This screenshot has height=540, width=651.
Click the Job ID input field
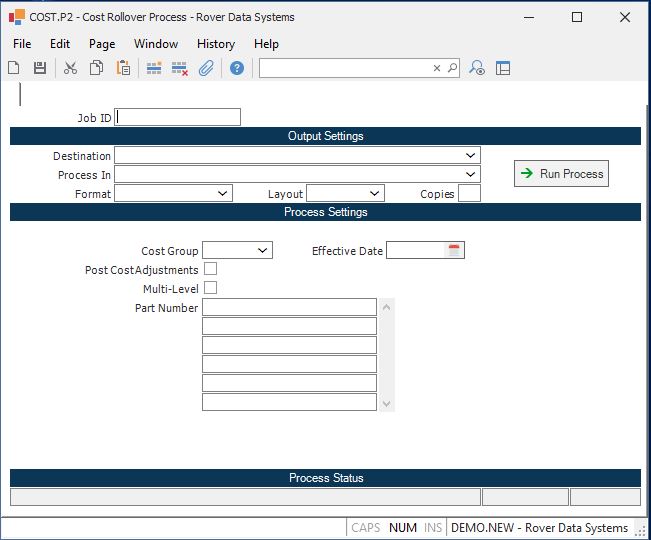click(x=179, y=118)
